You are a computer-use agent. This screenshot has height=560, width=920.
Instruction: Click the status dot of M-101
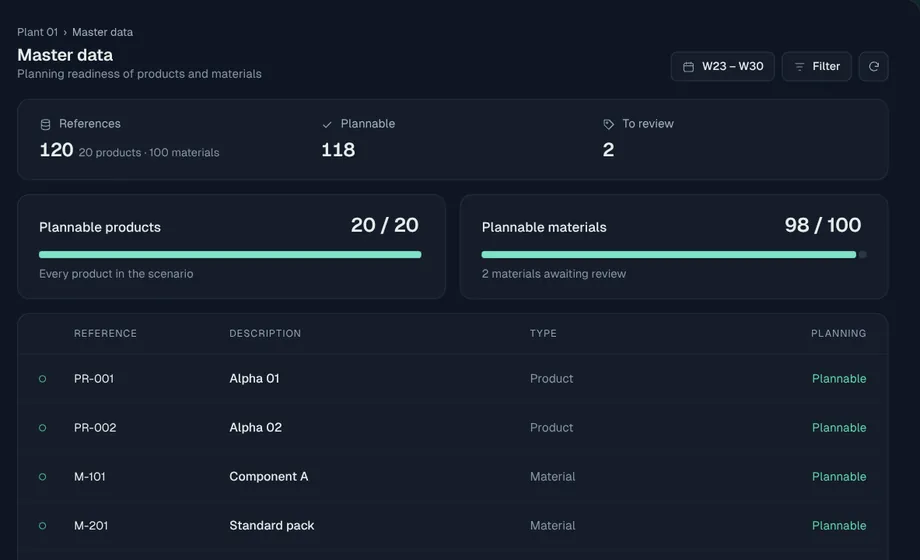click(x=42, y=477)
